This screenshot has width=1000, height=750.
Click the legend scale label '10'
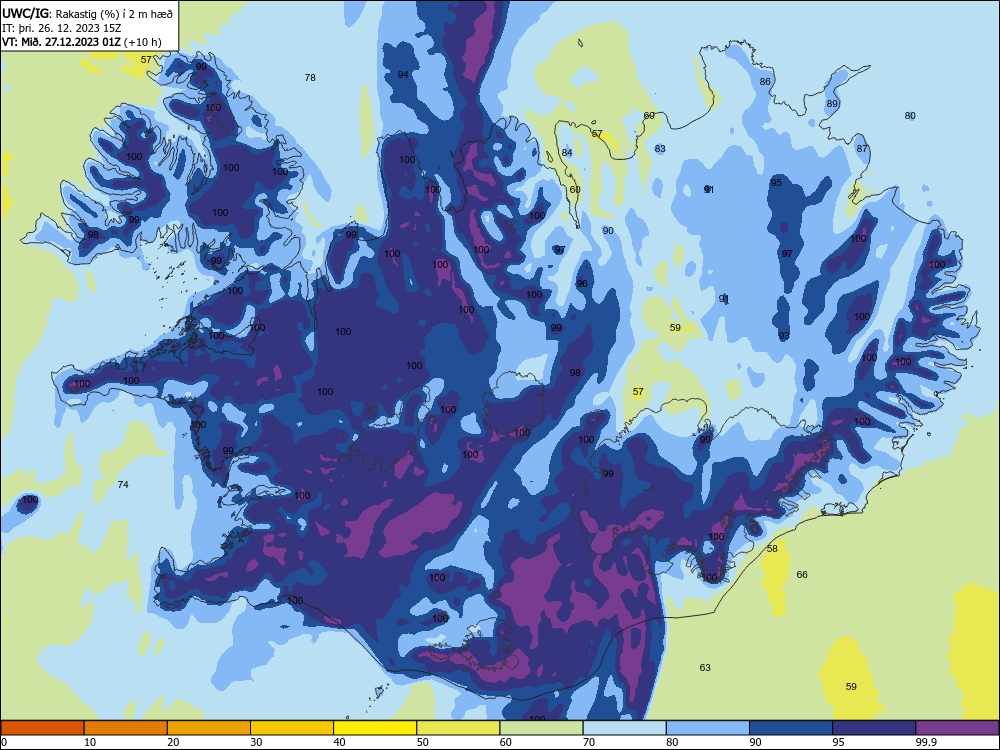[90, 742]
